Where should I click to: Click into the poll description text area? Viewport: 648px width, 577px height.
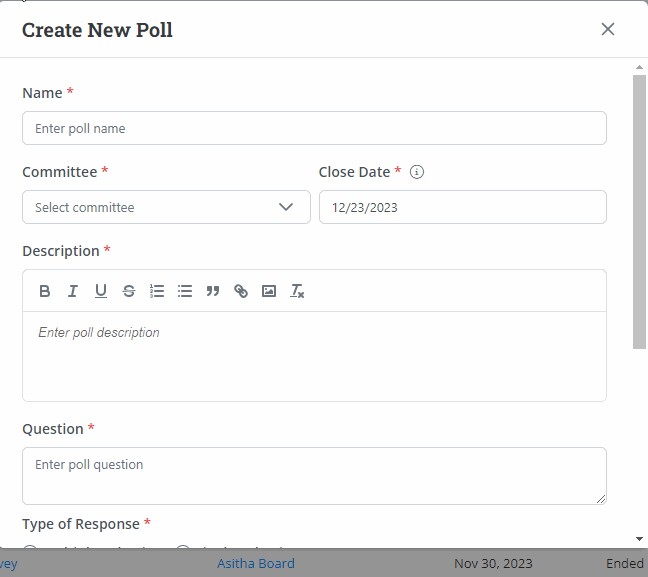(x=314, y=355)
